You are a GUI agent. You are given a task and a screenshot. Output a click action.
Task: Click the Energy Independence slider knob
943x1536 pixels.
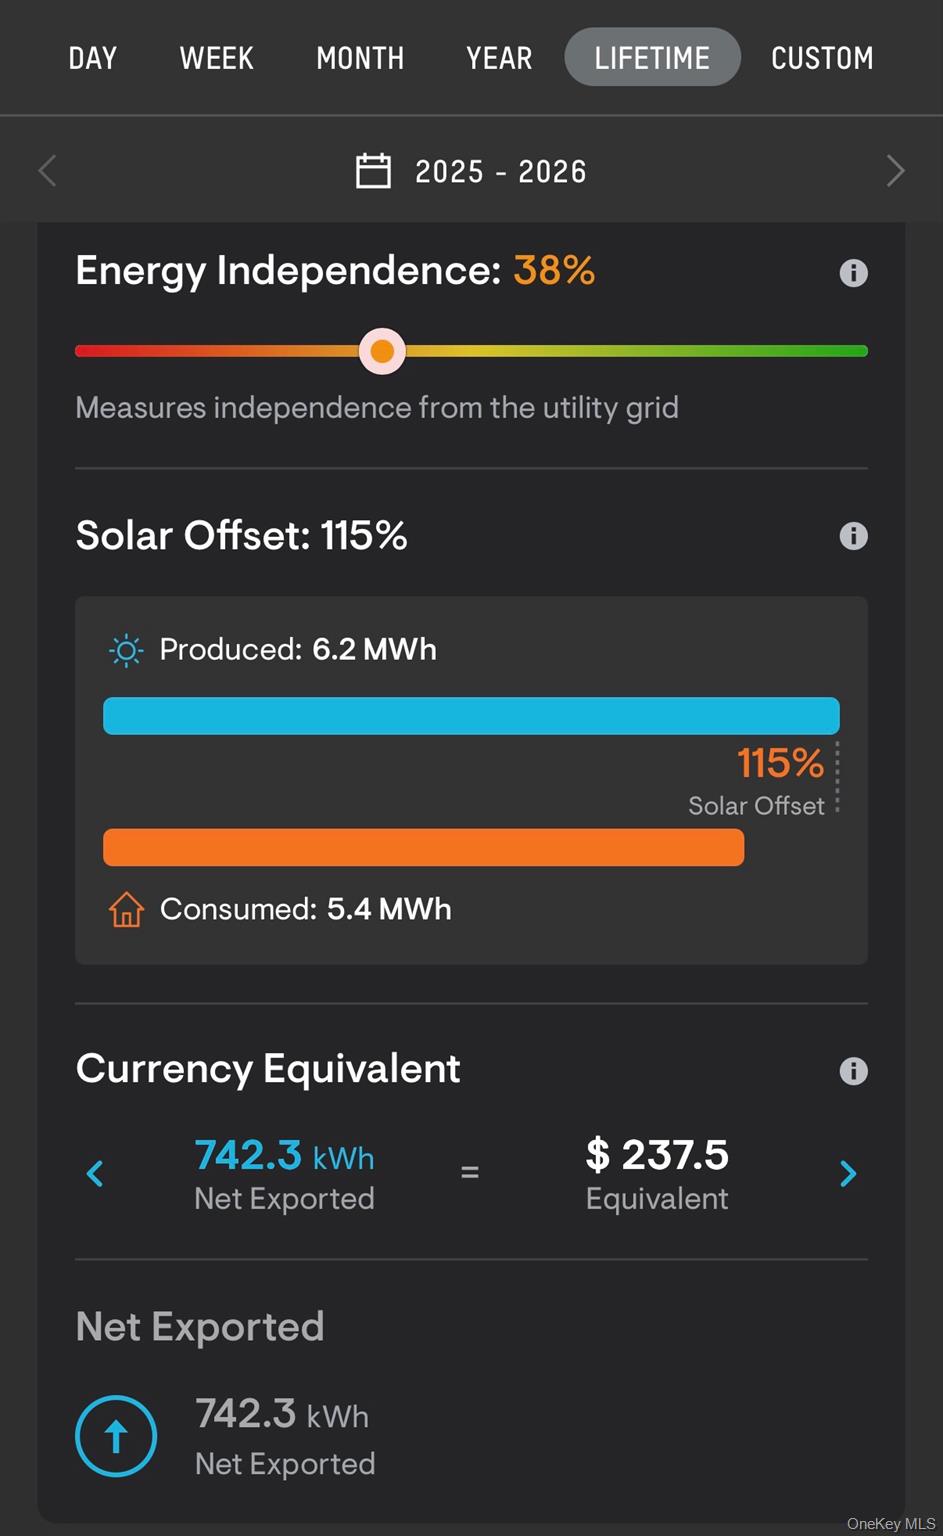[382, 351]
